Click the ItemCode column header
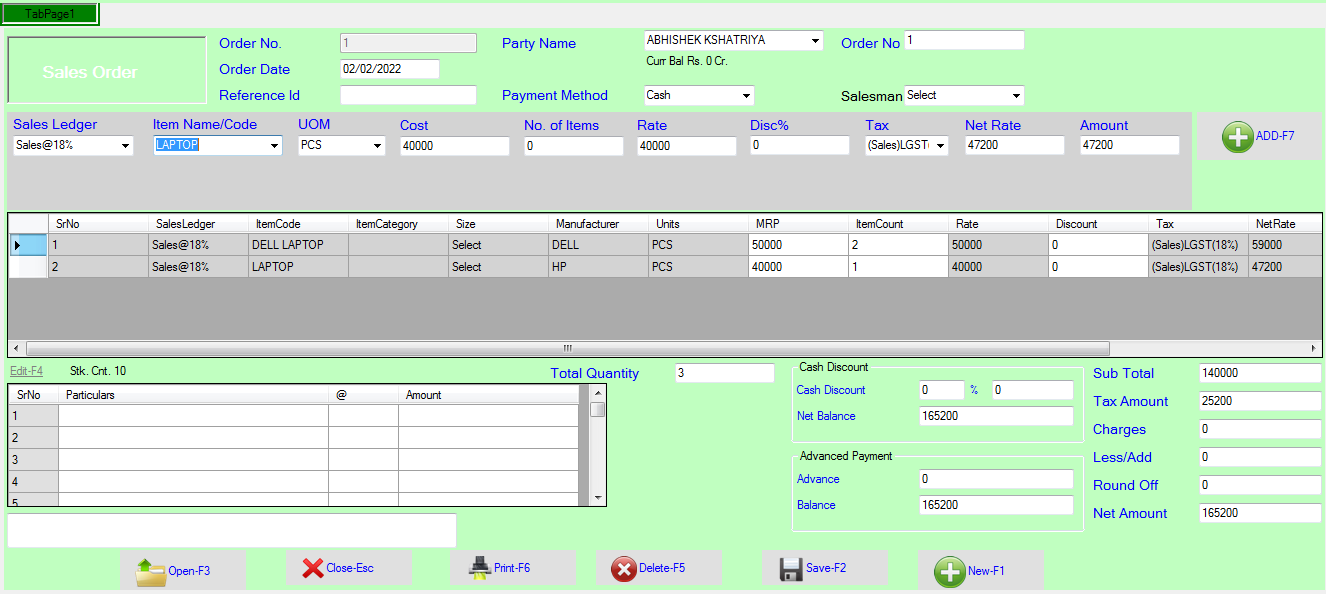This screenshot has width=1326, height=594. [278, 224]
